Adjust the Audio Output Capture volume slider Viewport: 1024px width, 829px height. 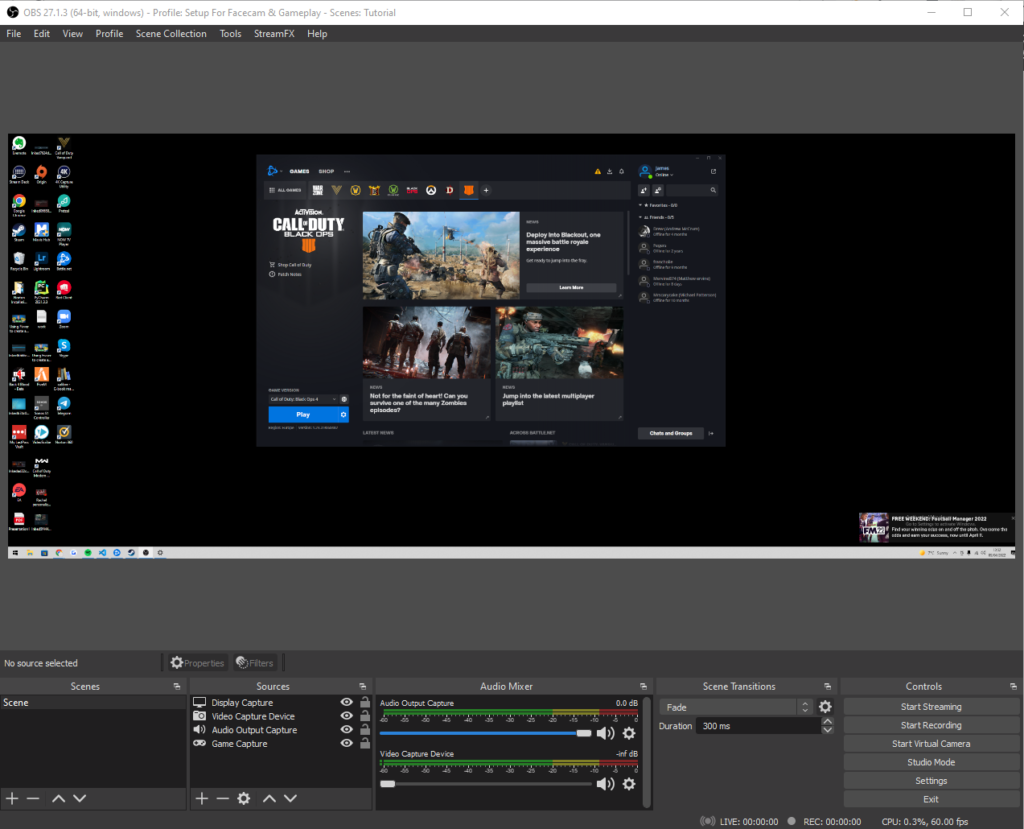[583, 733]
